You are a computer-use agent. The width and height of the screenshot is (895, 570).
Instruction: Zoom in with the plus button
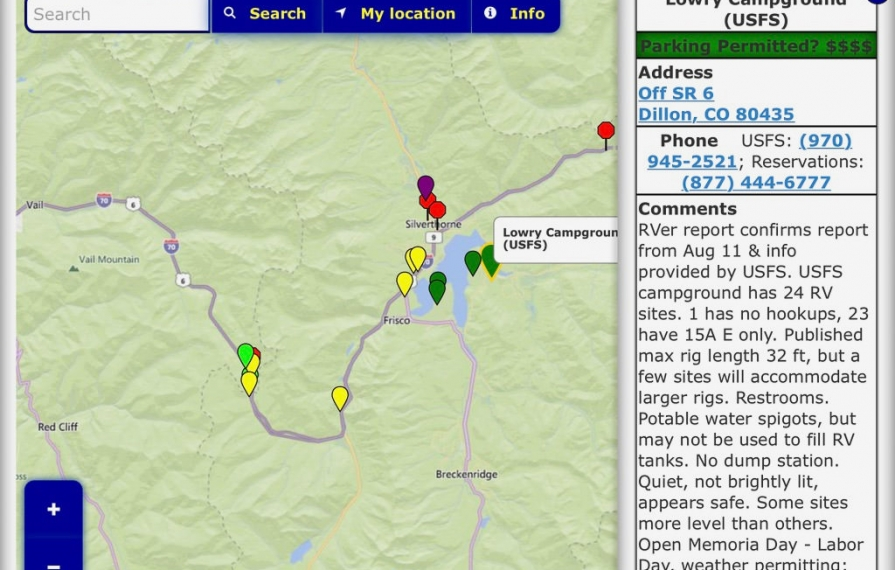pyautogui.click(x=53, y=509)
